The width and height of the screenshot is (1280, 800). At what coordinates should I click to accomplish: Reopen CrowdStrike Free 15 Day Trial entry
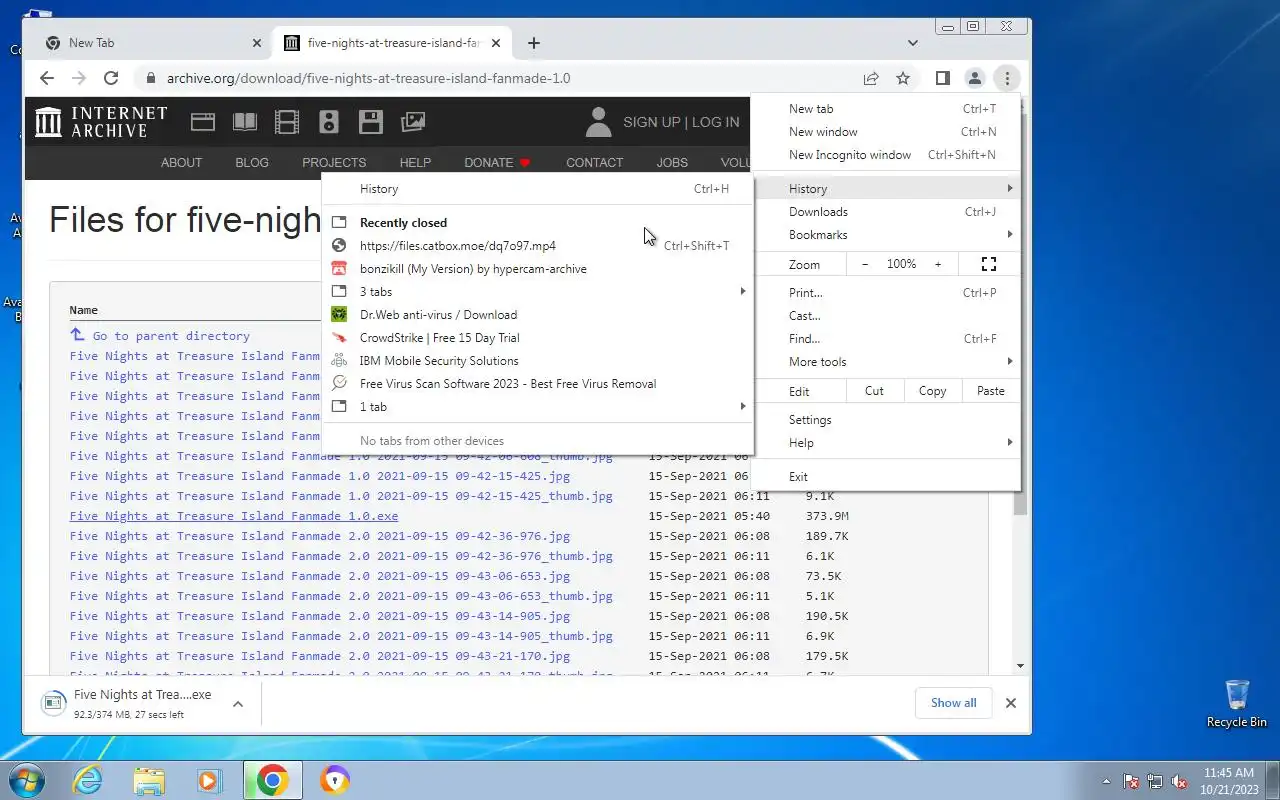point(540,338)
